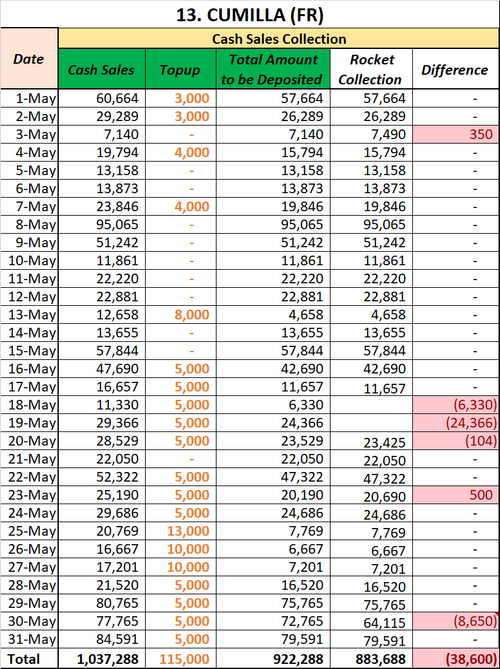Click the 29-May Cash Sales value 80,765
The width and height of the screenshot is (500, 669).
point(117,603)
